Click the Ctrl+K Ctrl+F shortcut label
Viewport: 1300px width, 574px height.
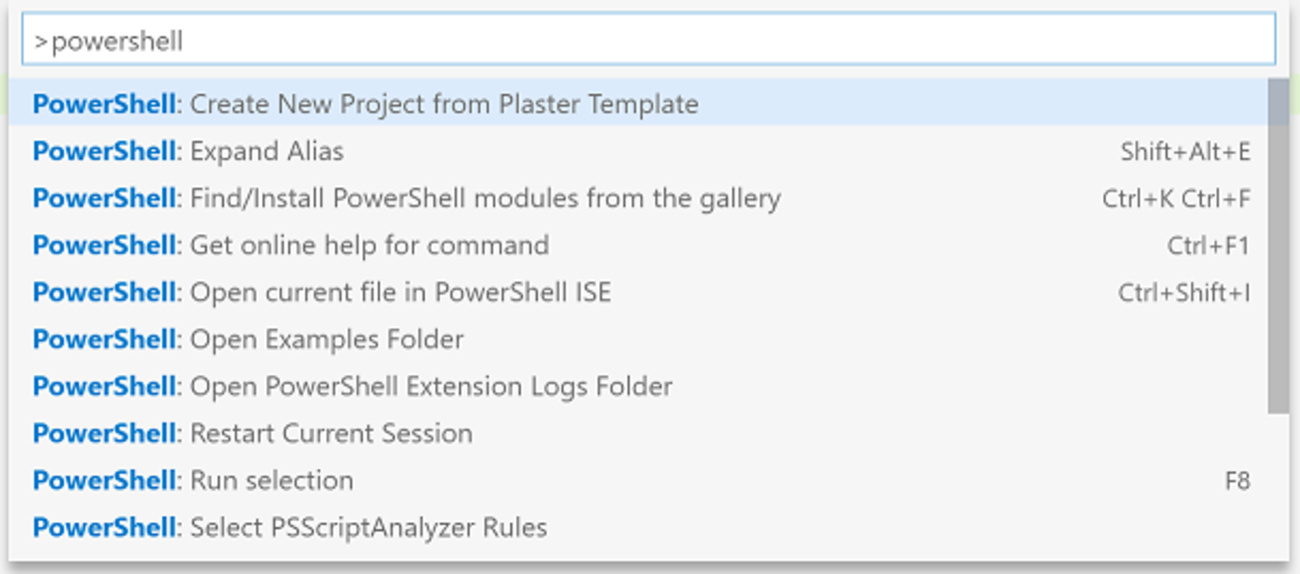(1176, 199)
